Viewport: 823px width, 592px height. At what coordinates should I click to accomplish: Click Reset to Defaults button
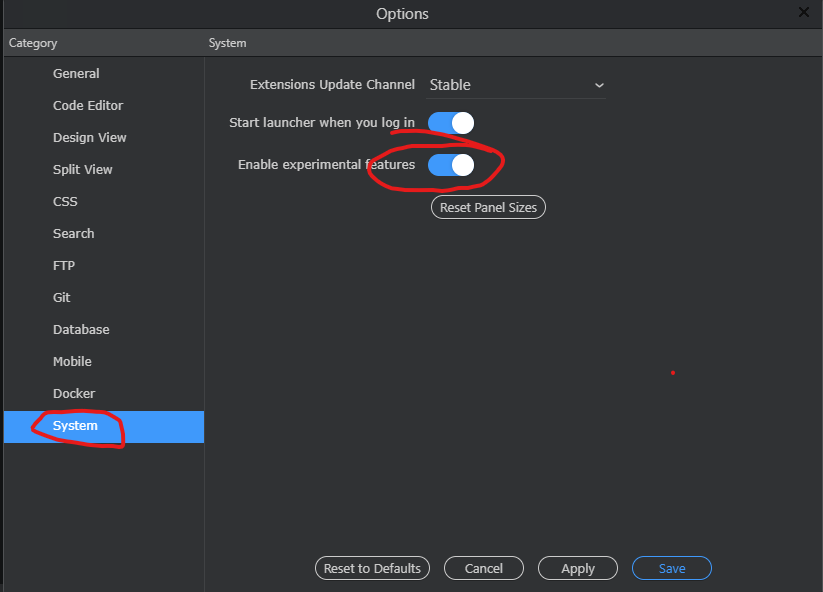[372, 568]
